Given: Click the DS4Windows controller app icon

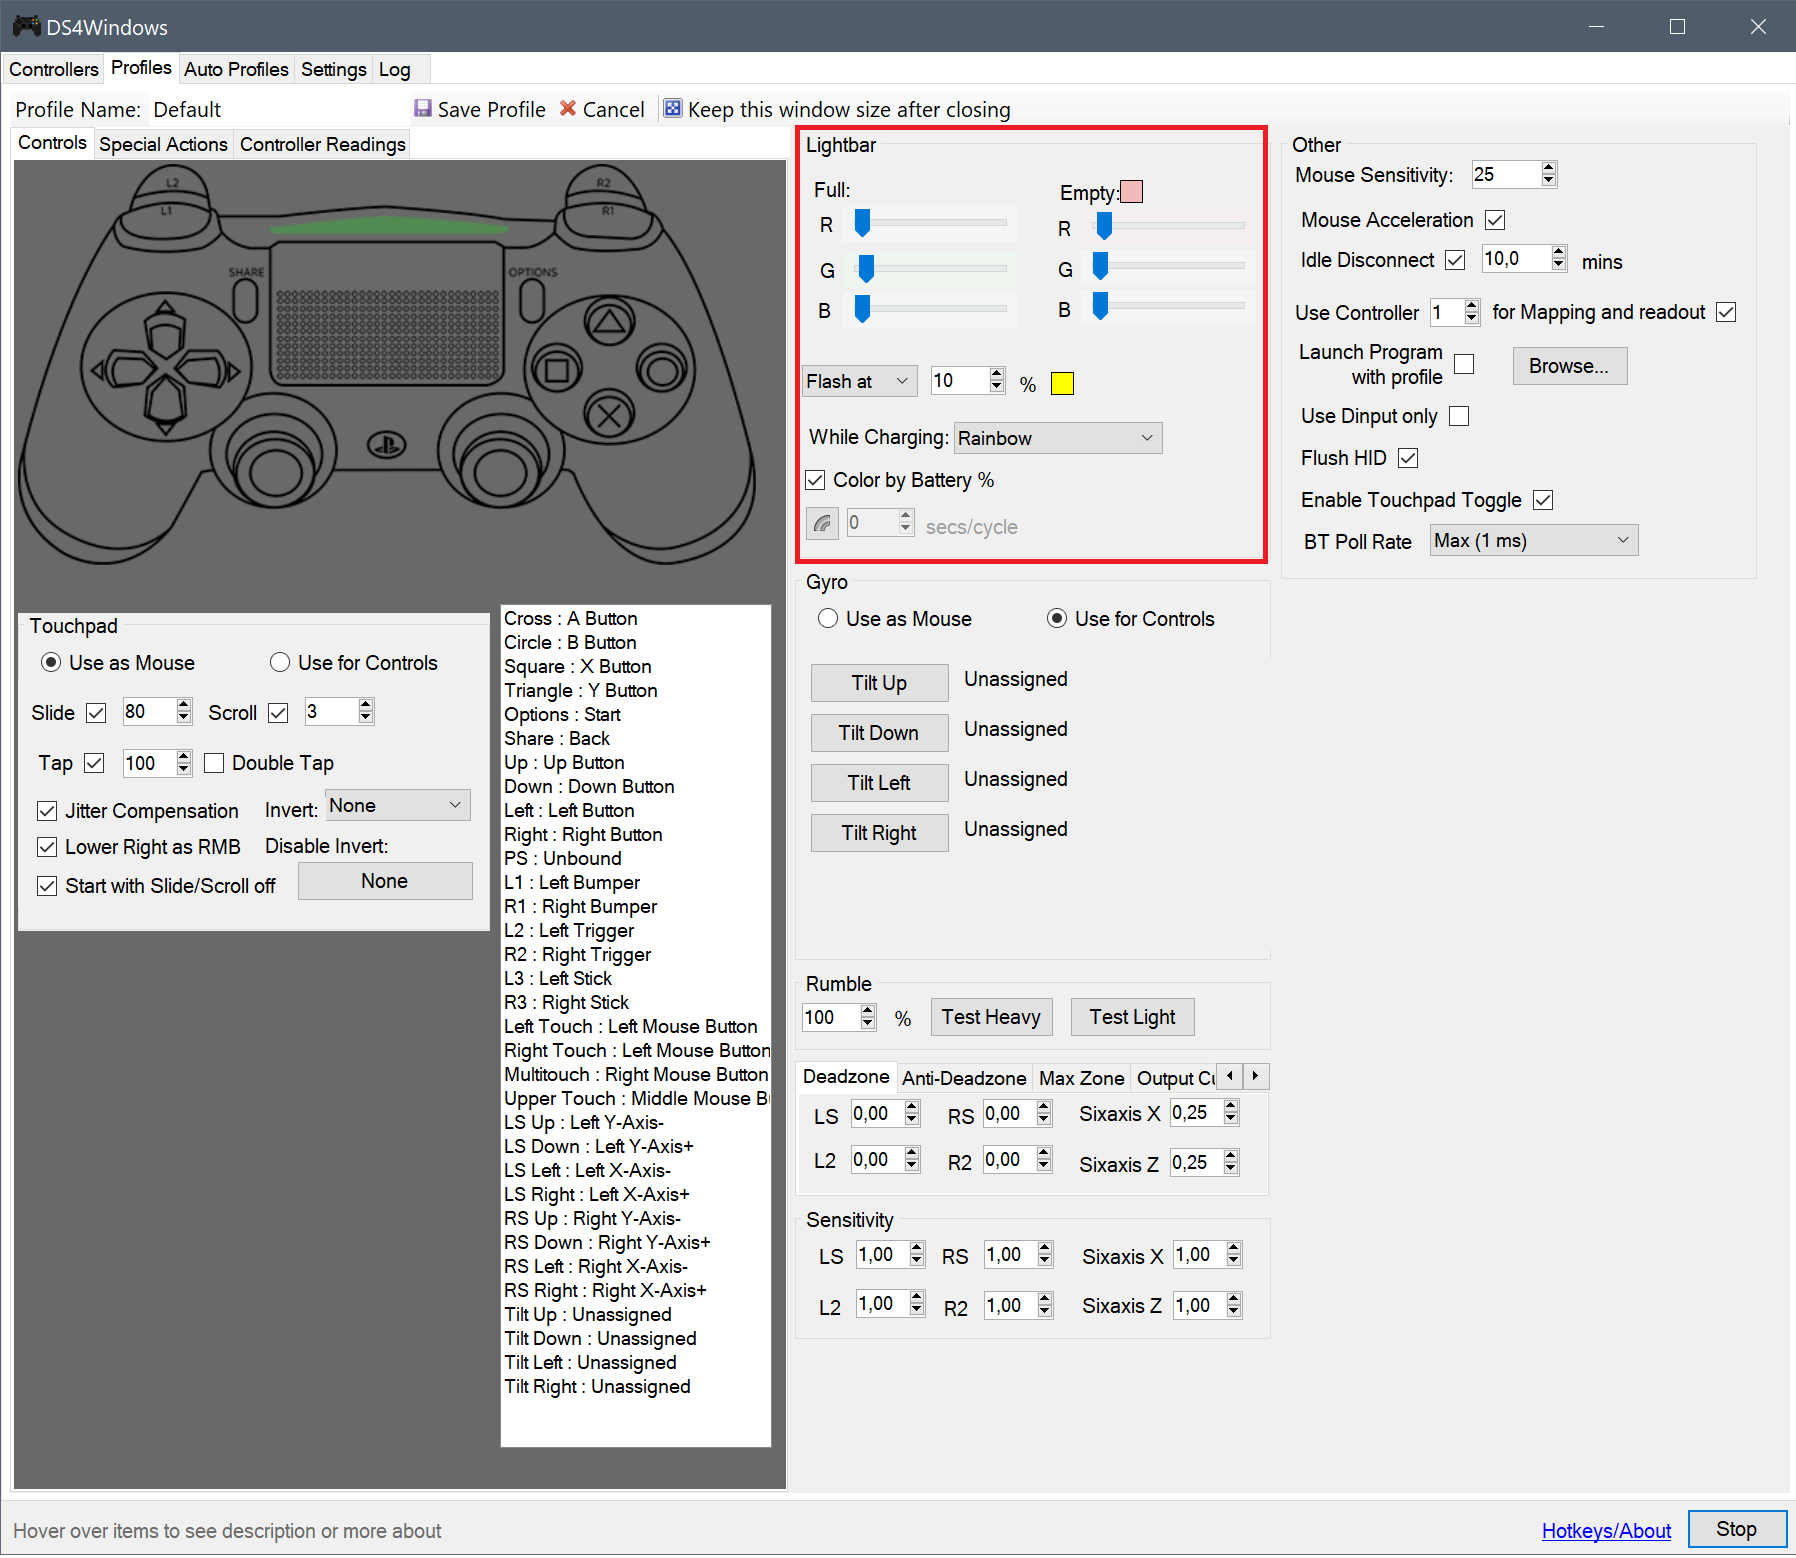Looking at the screenshot, I should (x=27, y=26).
